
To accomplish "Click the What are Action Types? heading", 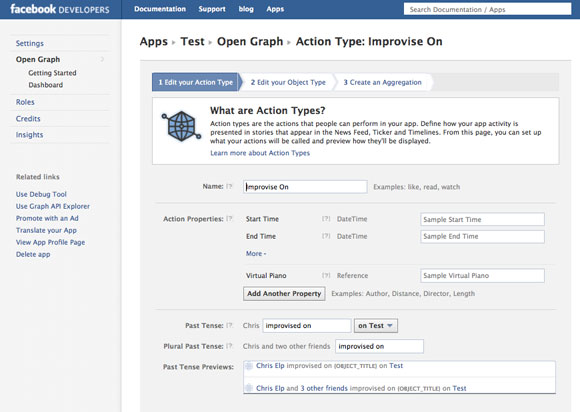I will 267,110.
